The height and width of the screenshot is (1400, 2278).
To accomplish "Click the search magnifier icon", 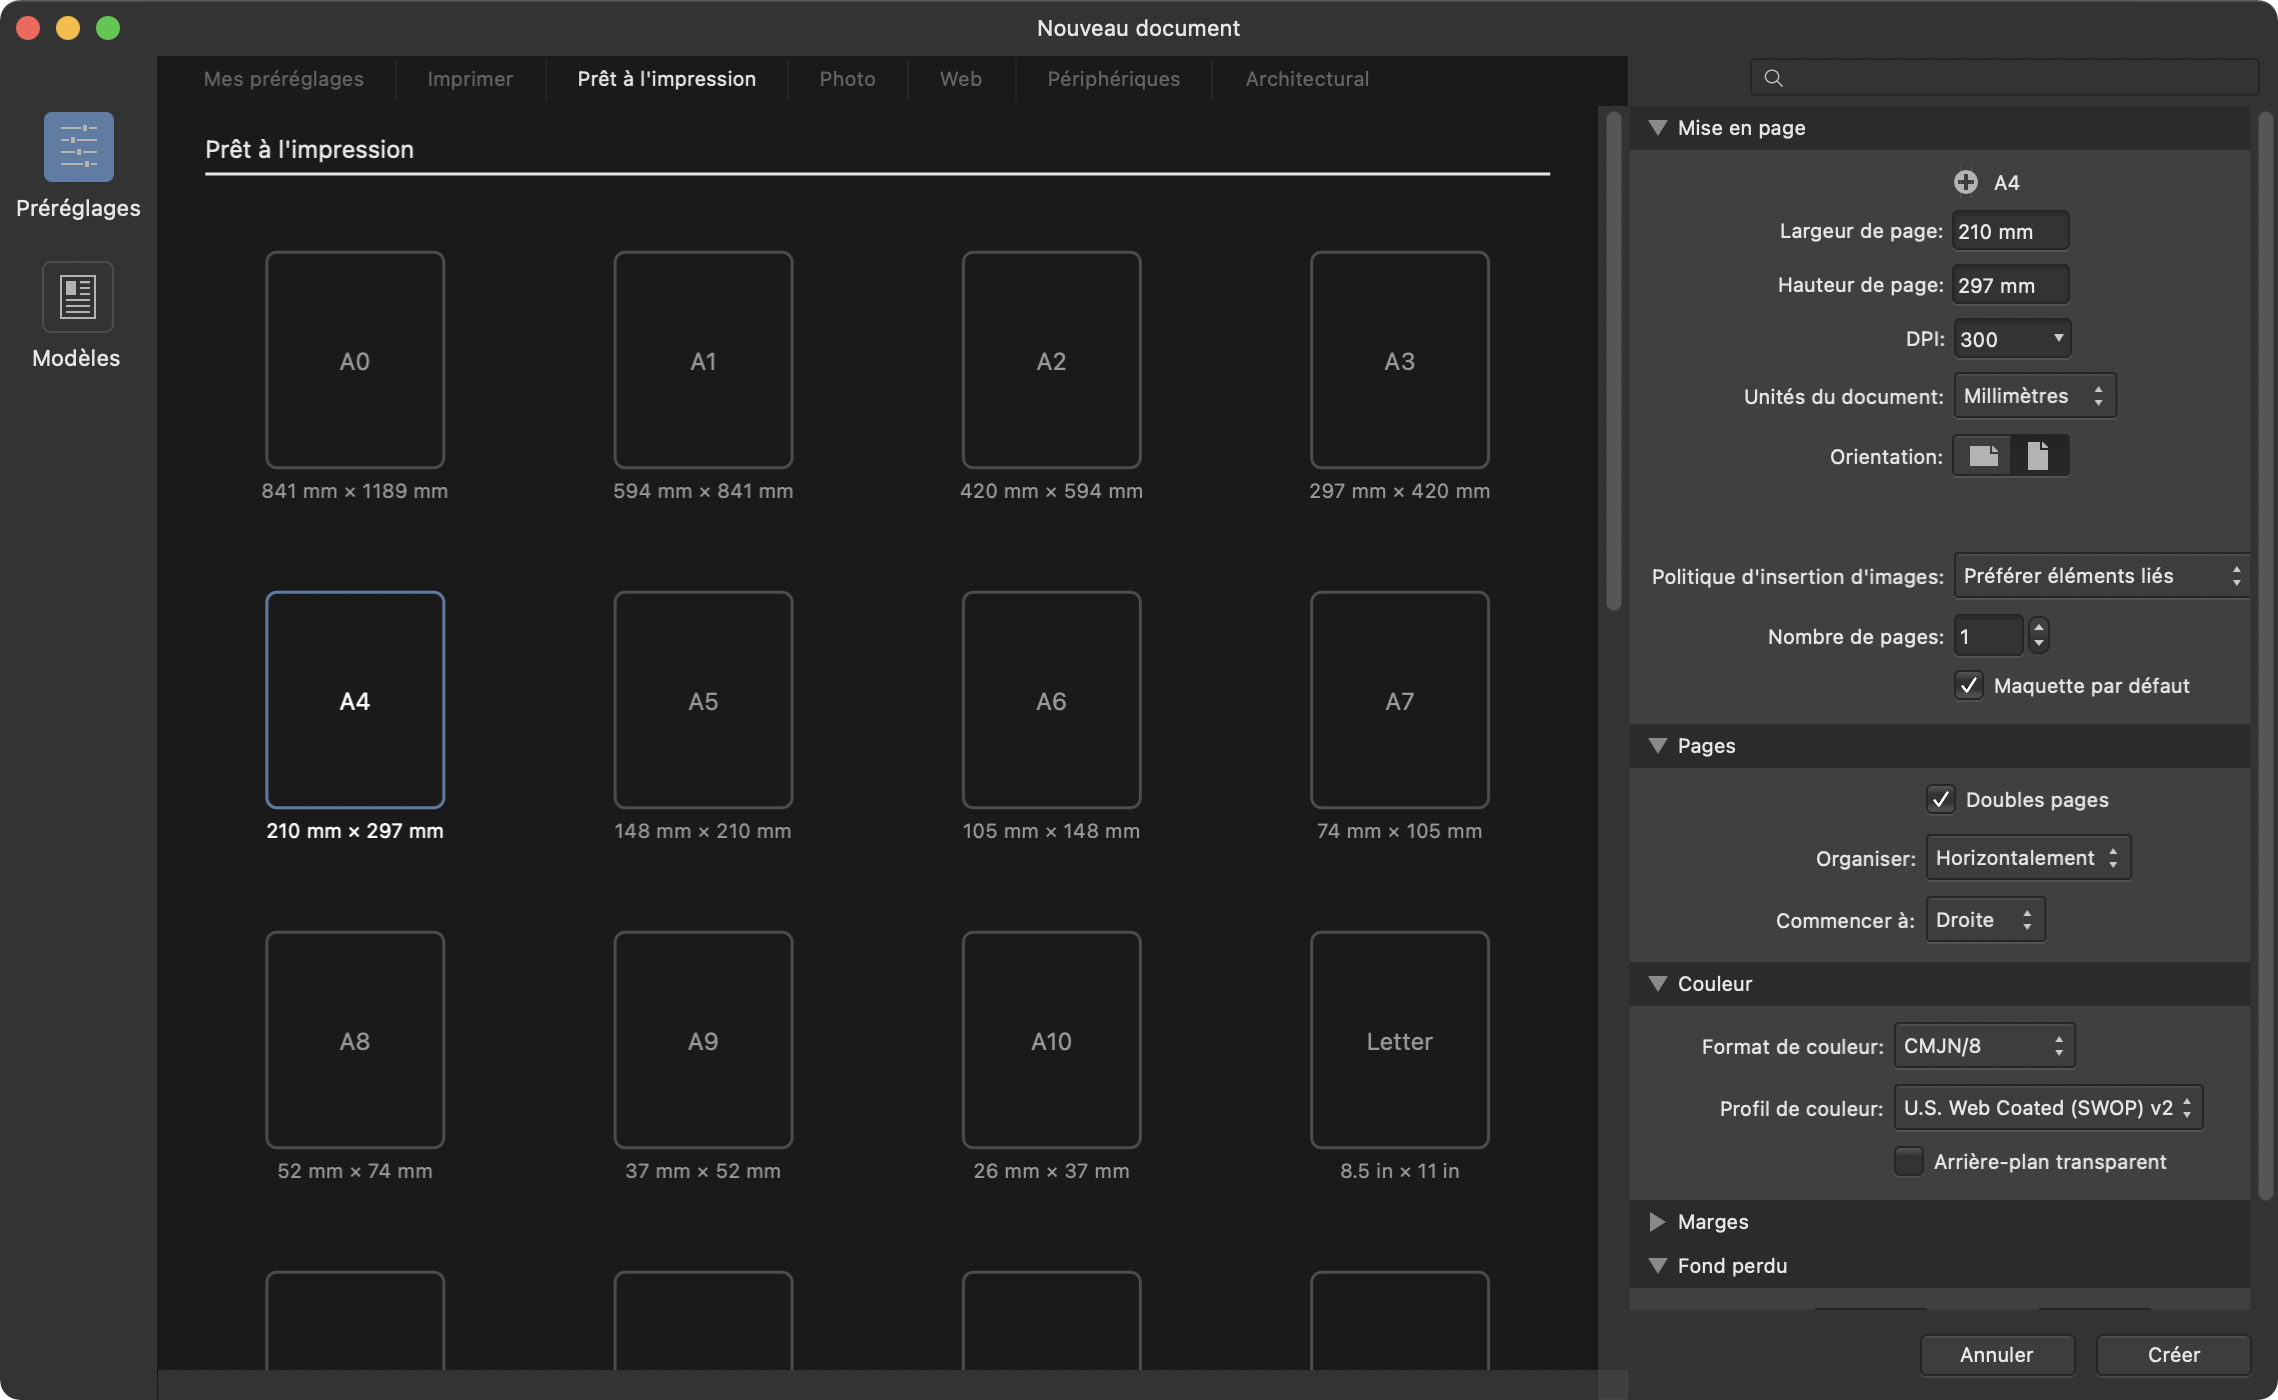I will (1773, 78).
